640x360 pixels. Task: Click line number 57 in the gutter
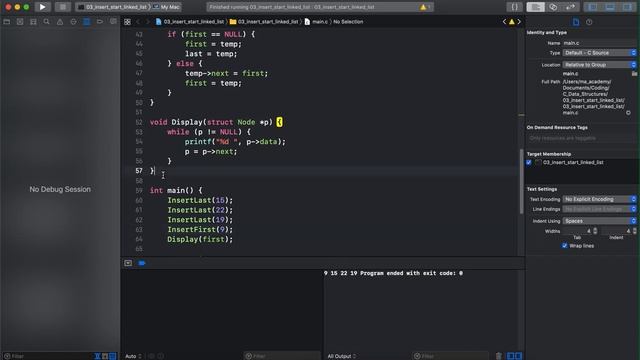[139, 171]
